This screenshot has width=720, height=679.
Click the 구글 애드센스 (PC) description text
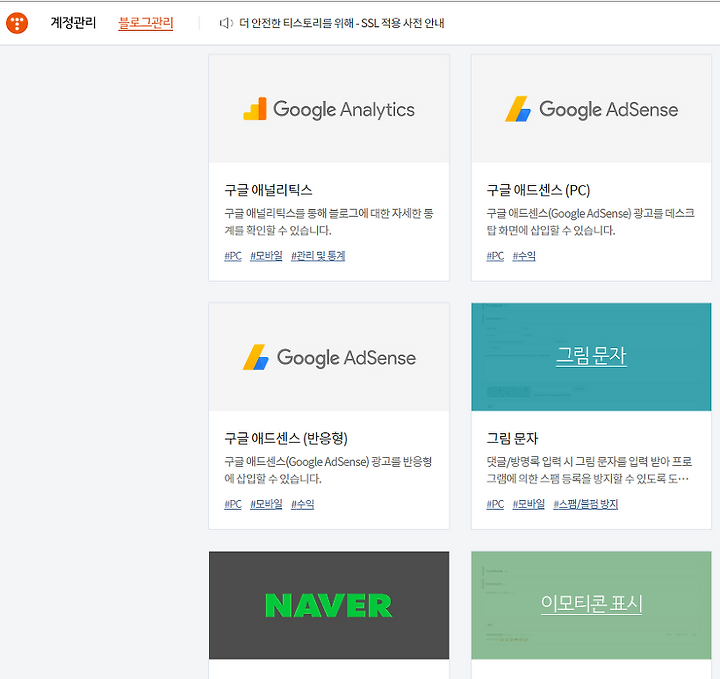click(x=591, y=222)
